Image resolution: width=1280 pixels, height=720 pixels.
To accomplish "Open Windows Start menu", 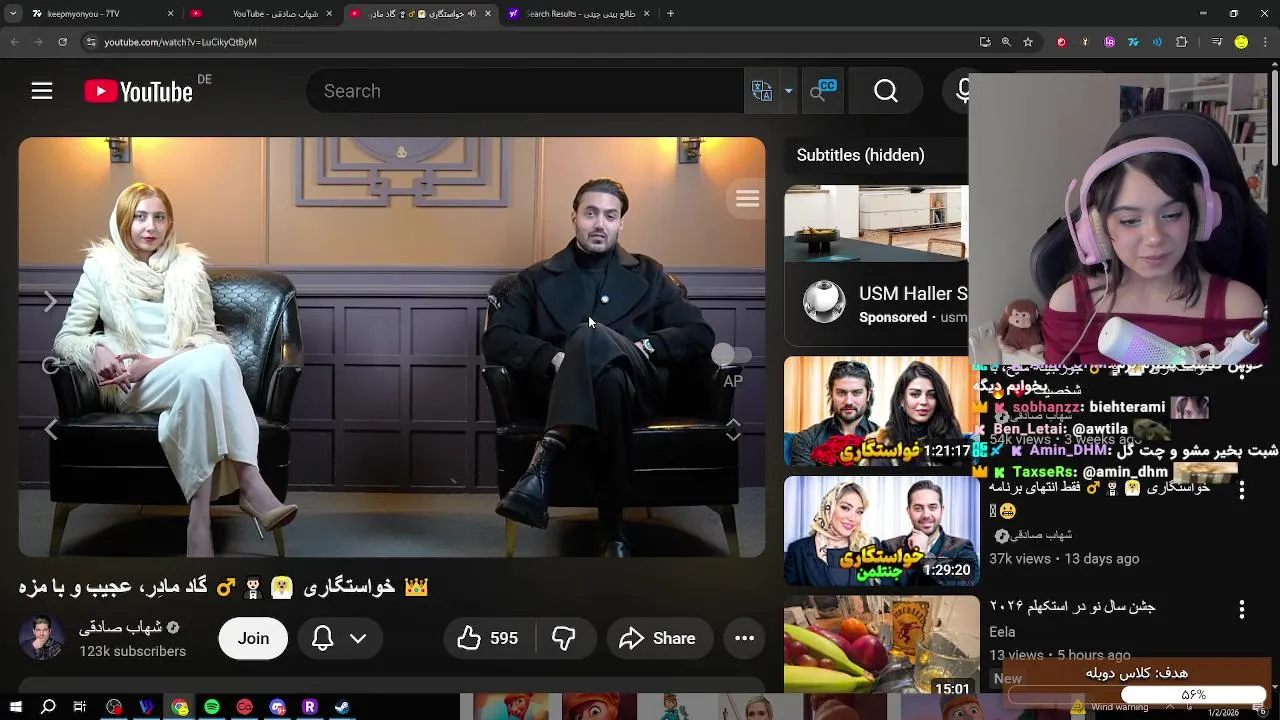I will [16, 707].
